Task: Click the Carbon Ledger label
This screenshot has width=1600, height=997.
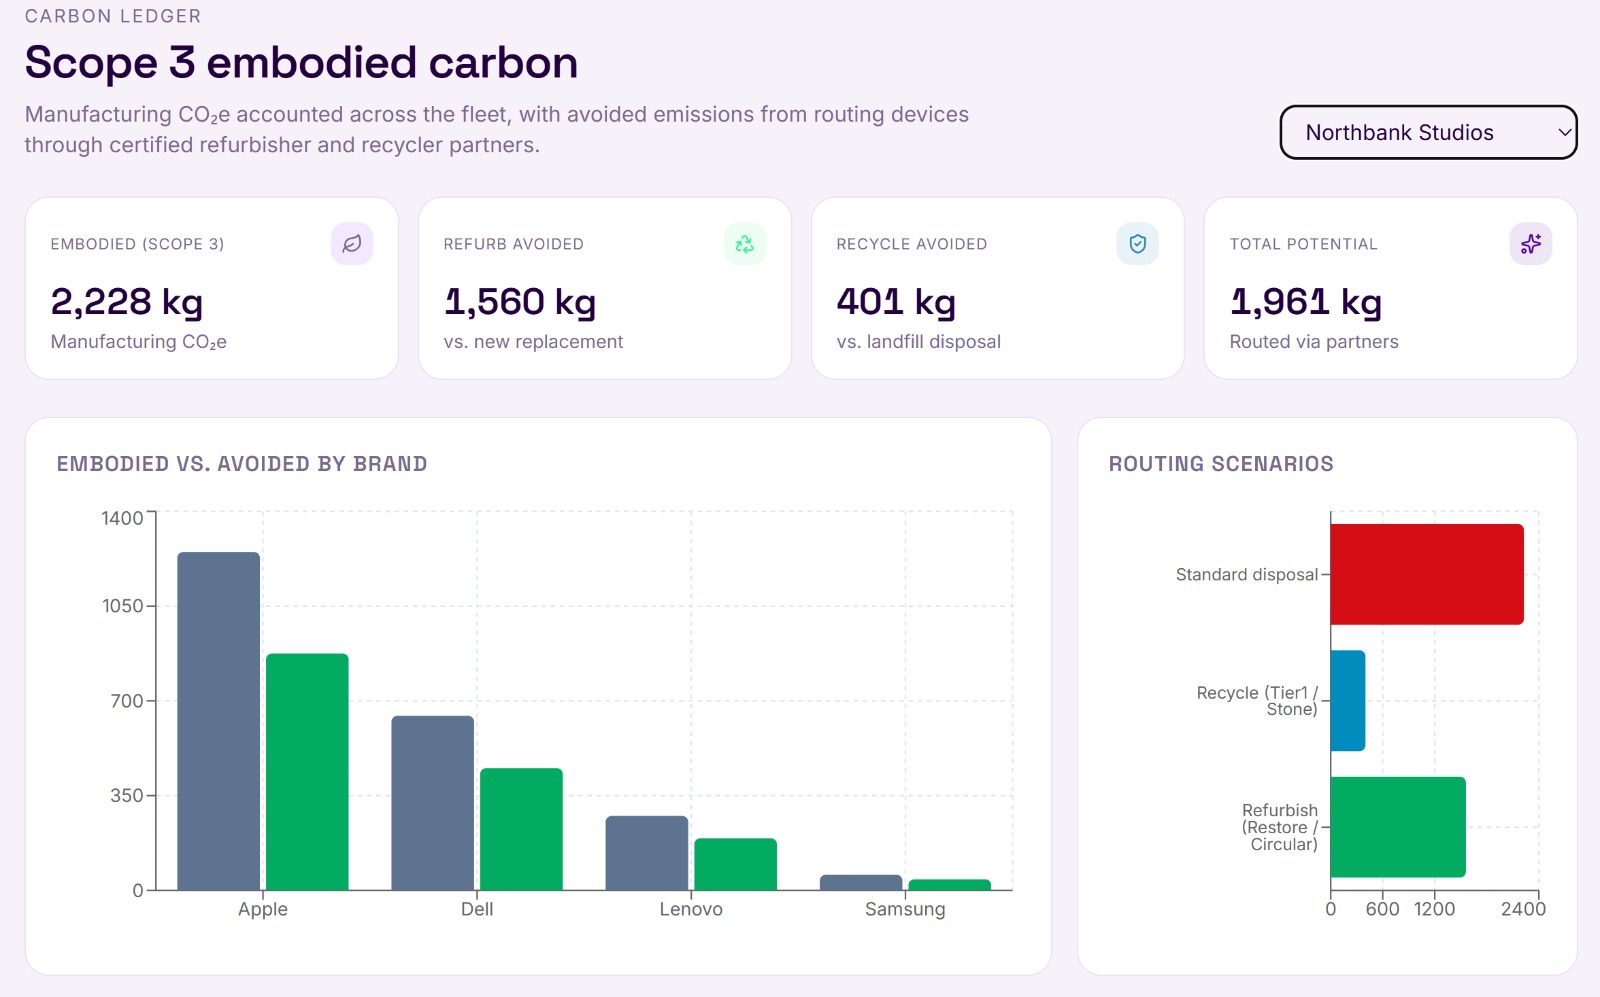Action: (113, 16)
